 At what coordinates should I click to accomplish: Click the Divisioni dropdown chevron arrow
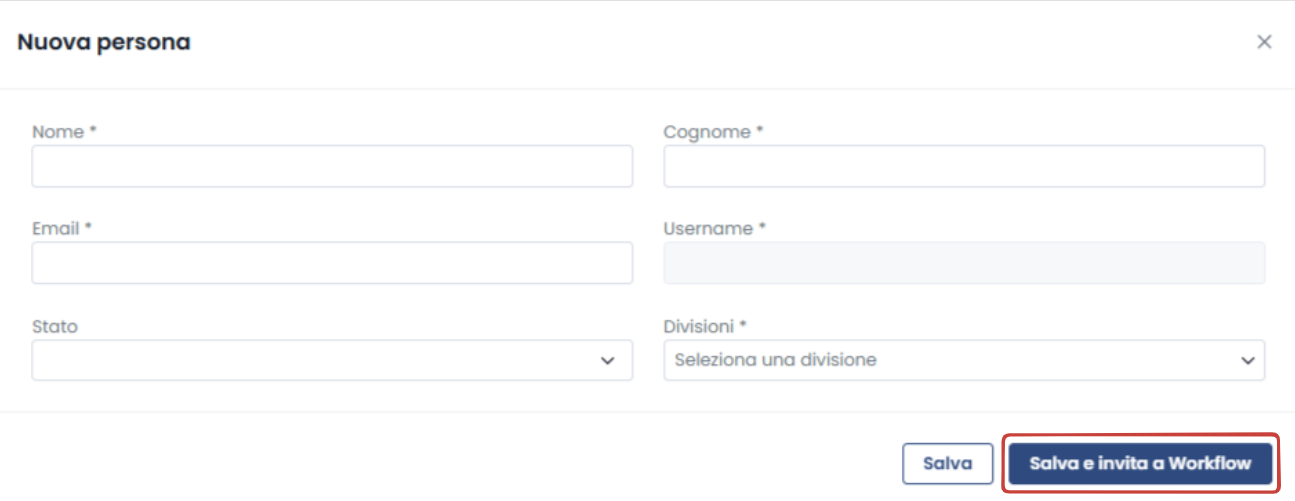[x=1247, y=361]
